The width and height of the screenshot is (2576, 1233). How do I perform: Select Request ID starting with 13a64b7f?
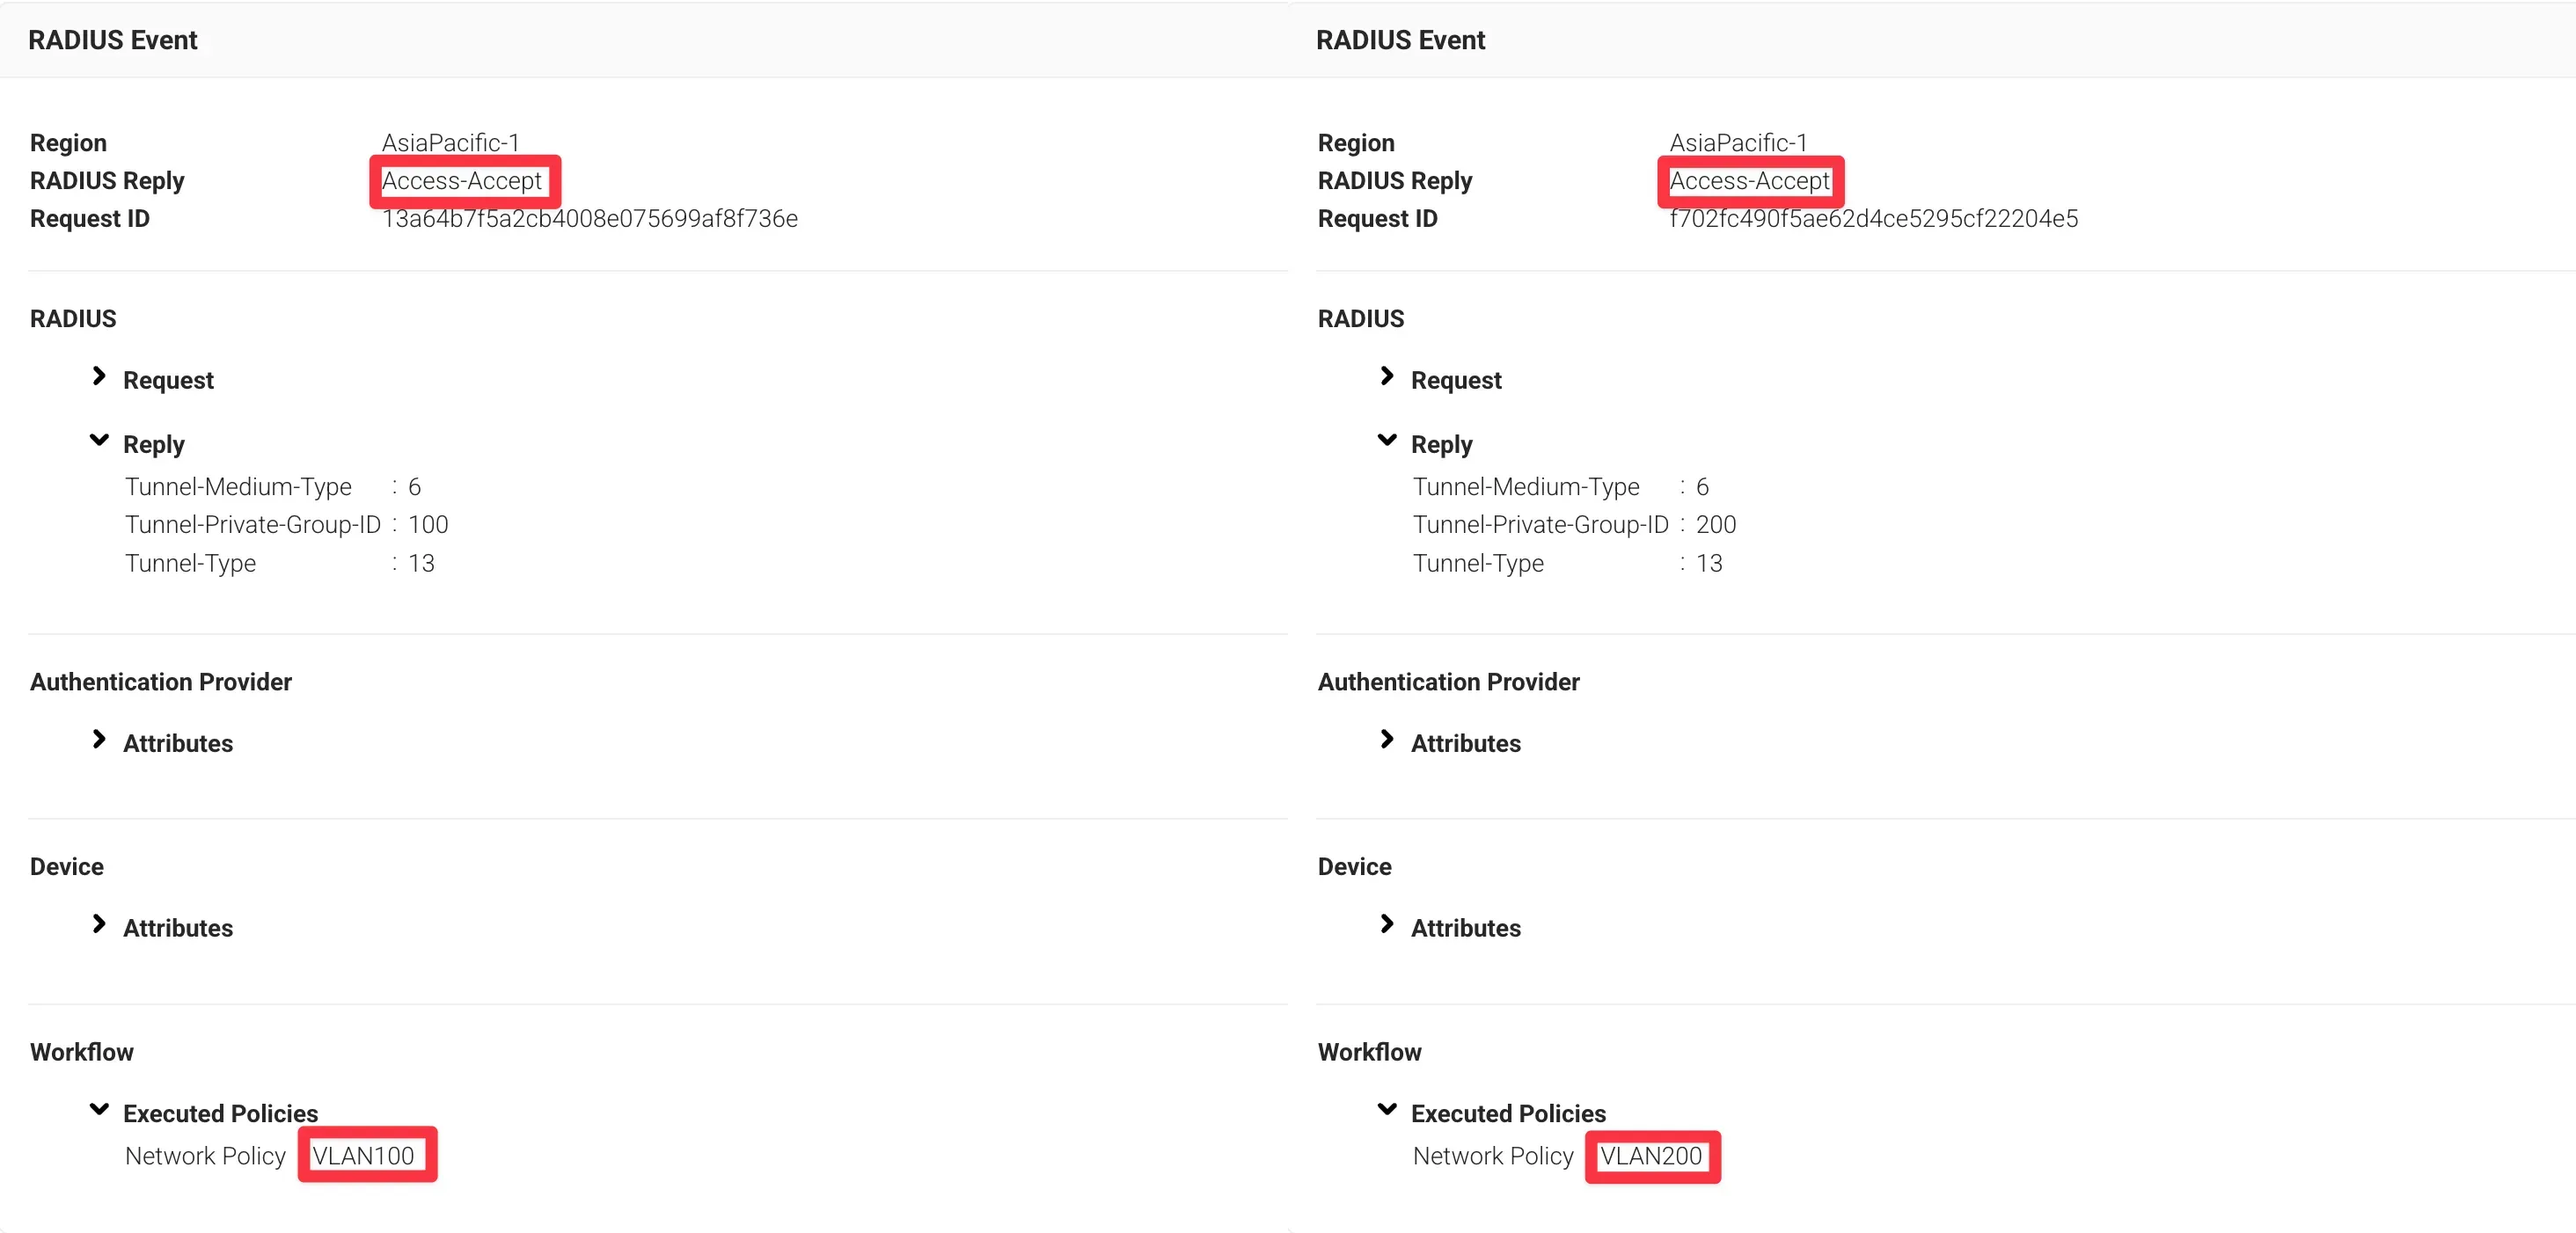[590, 219]
